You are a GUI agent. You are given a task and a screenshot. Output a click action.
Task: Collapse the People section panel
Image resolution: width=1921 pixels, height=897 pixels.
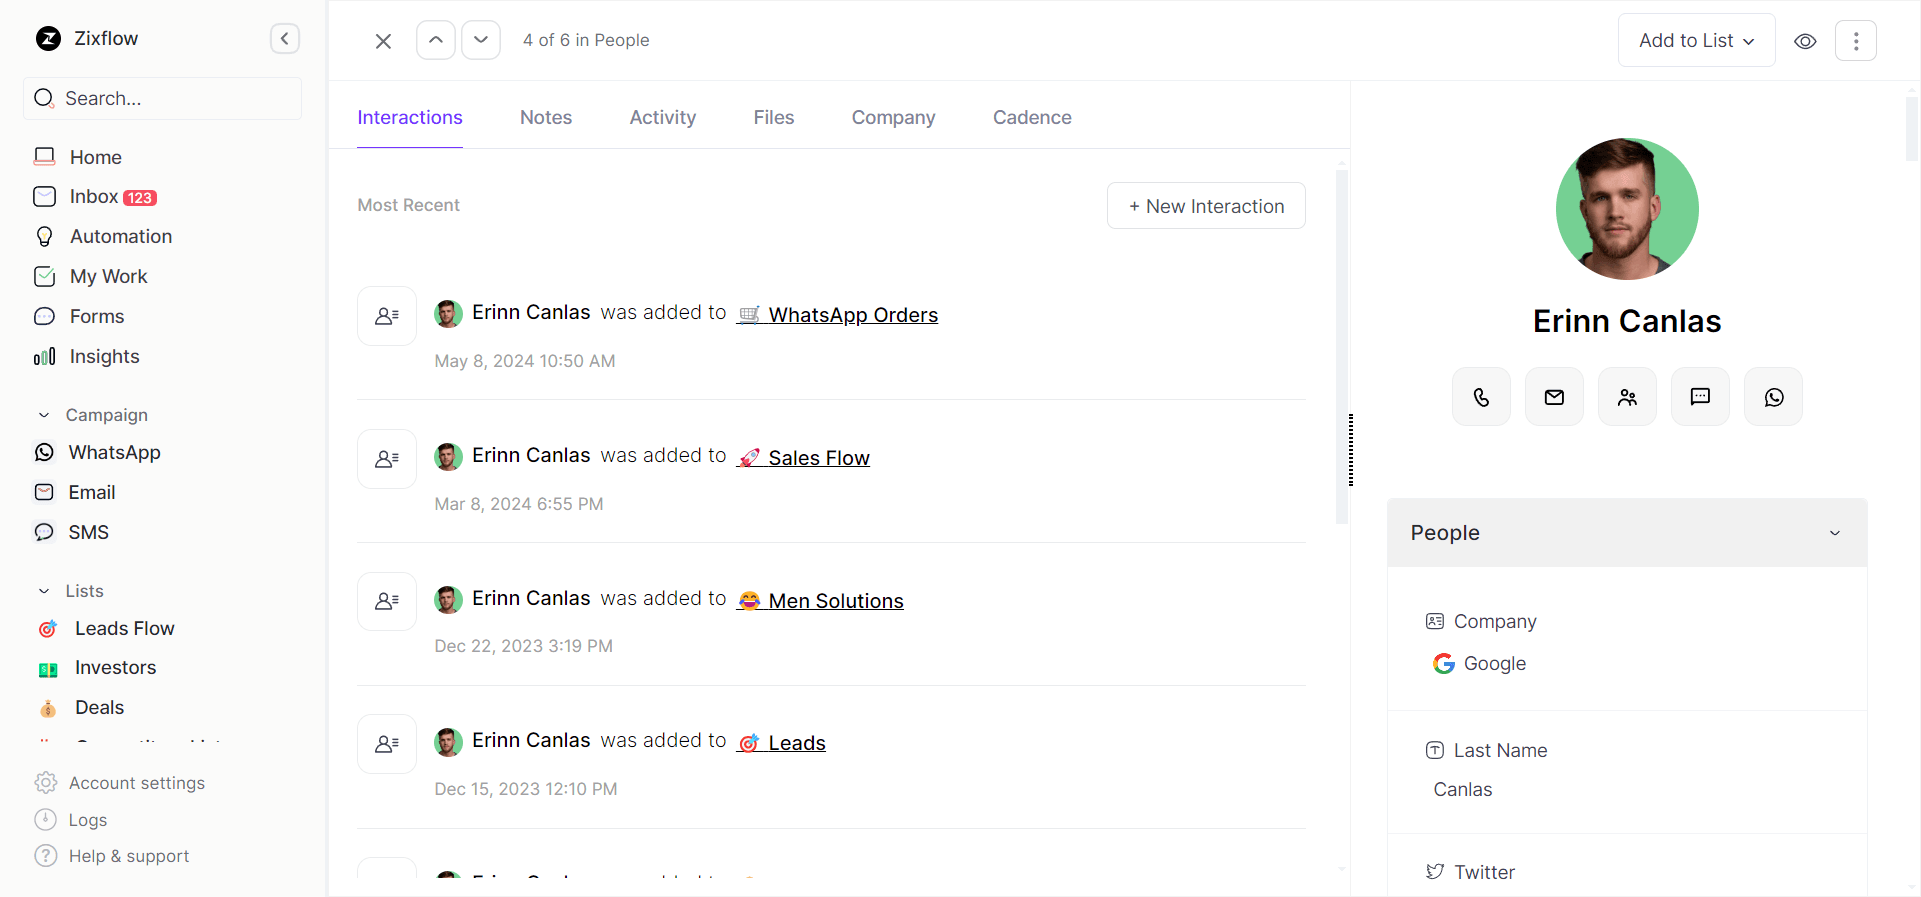click(x=1834, y=533)
